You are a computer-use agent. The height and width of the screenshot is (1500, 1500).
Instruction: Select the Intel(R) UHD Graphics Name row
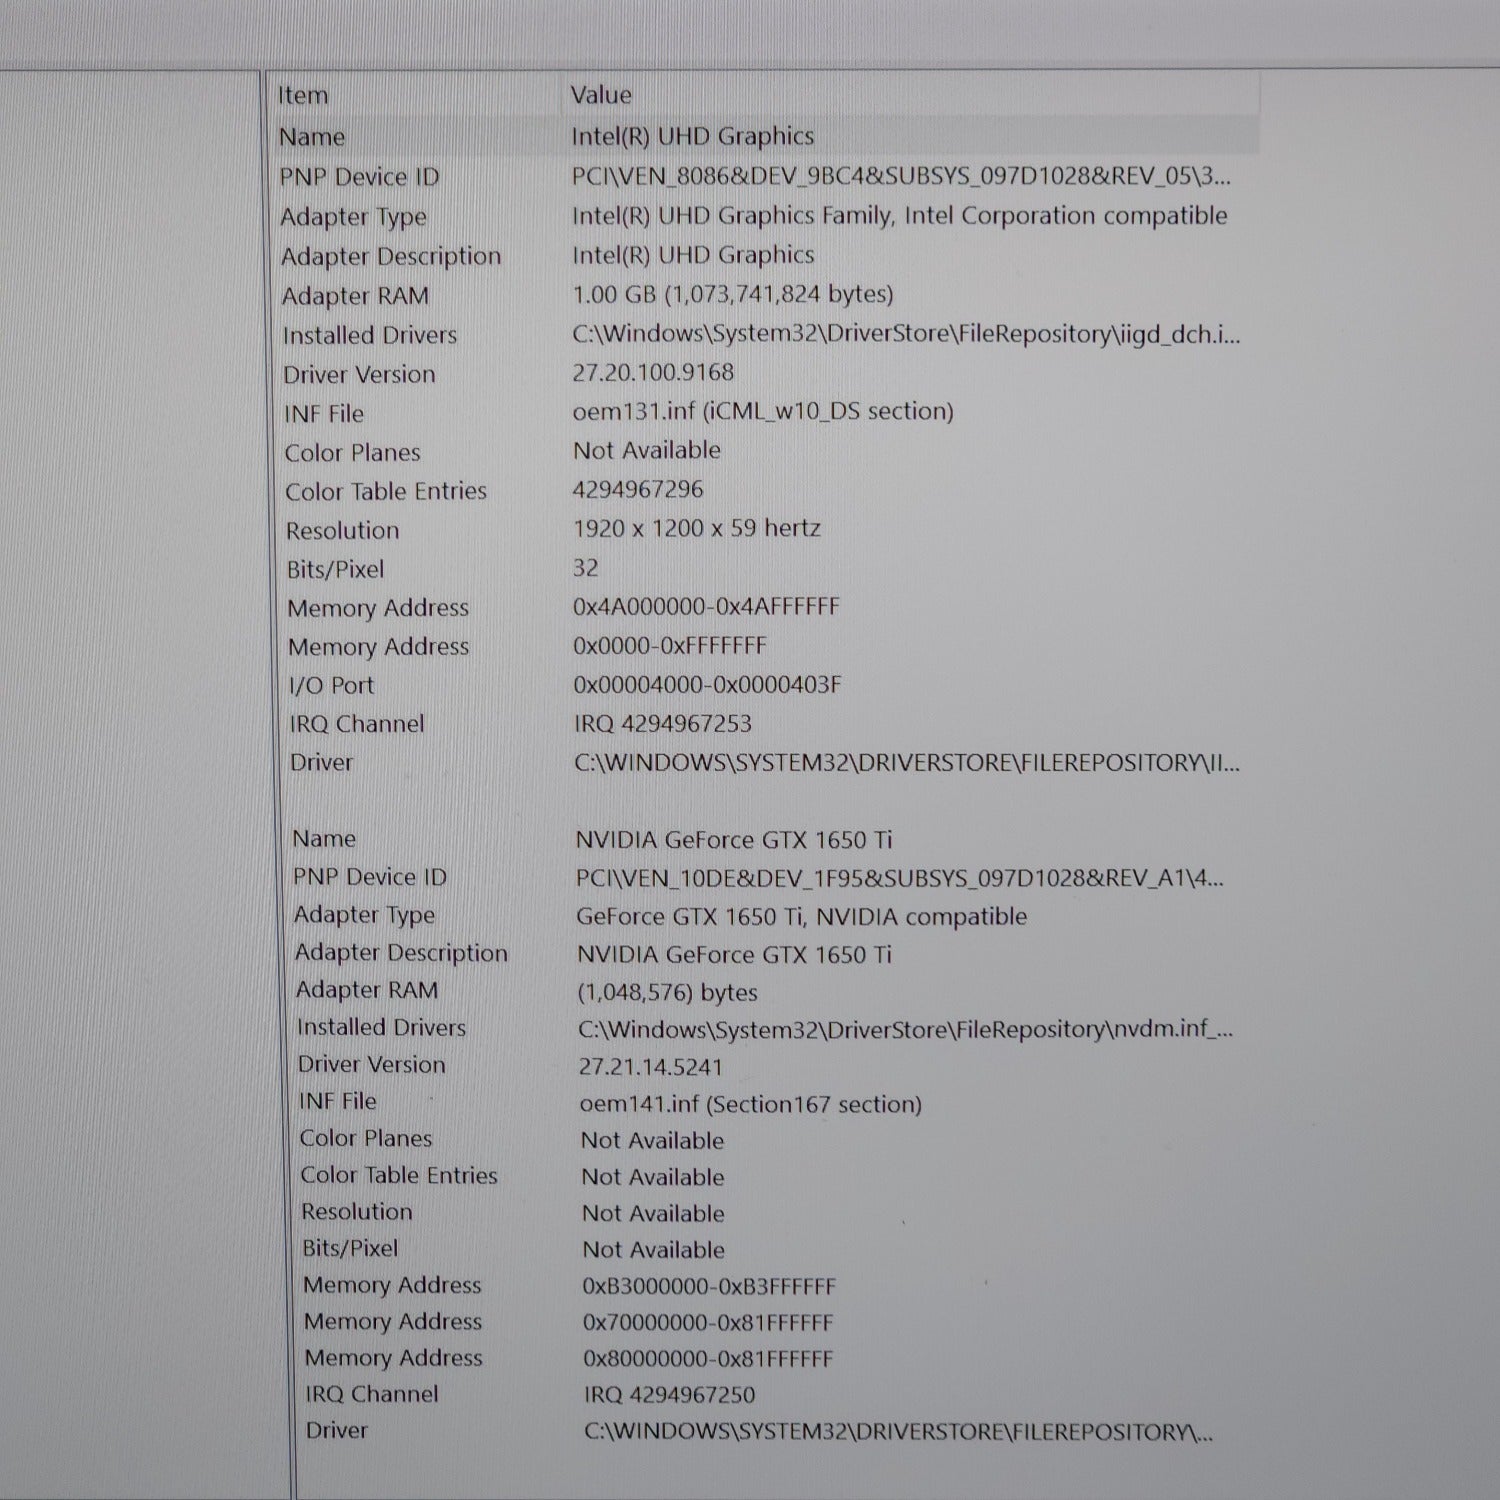692,136
